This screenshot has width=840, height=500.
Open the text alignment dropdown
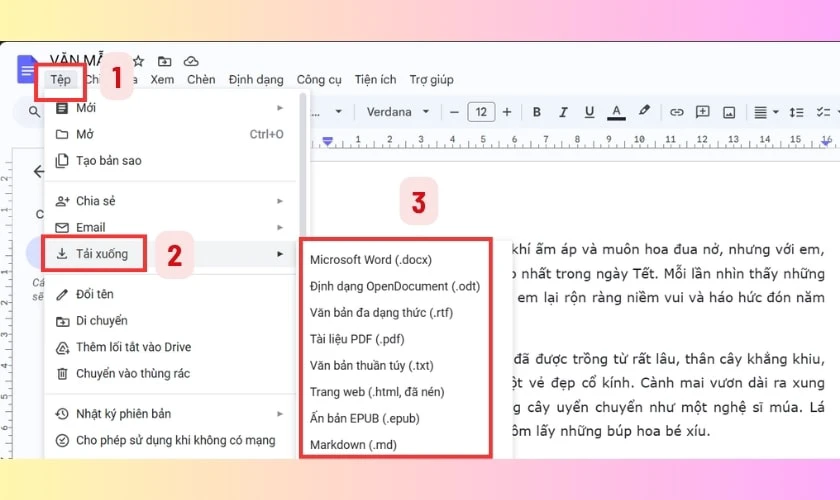[x=766, y=112]
